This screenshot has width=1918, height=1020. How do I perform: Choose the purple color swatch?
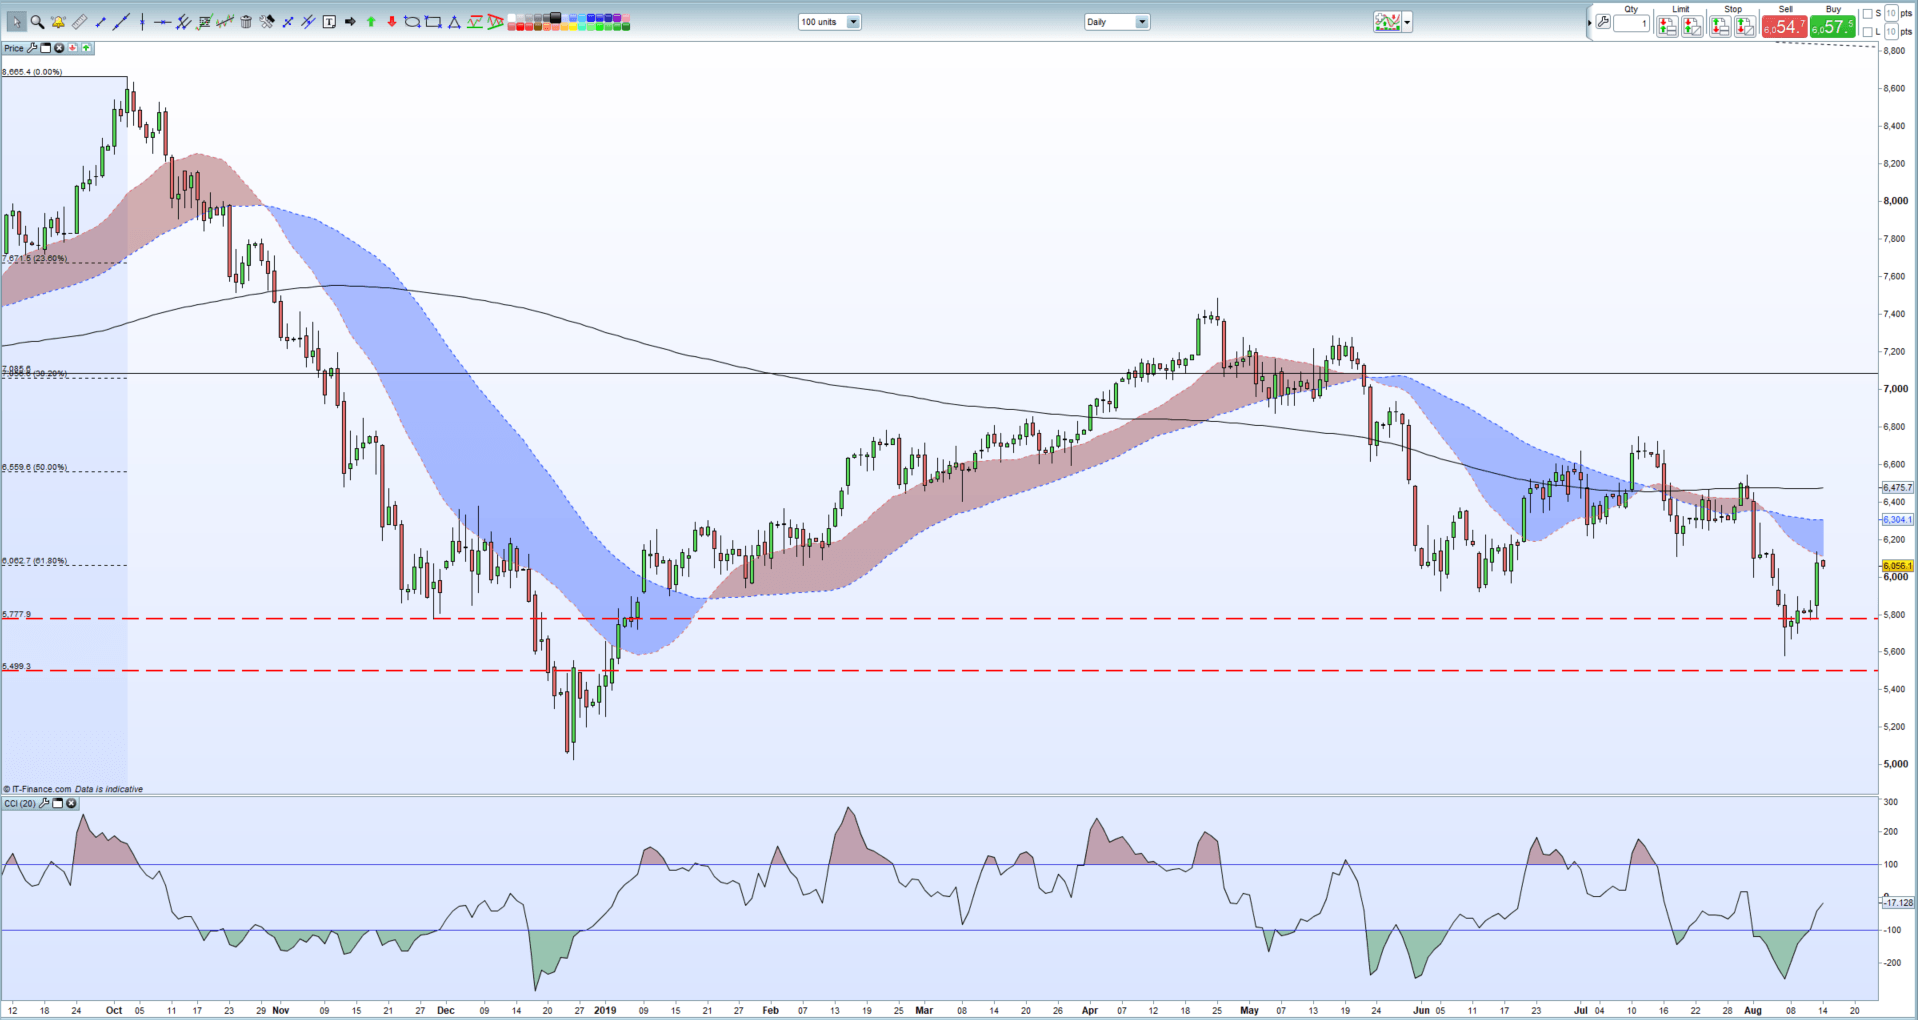[x=616, y=17]
